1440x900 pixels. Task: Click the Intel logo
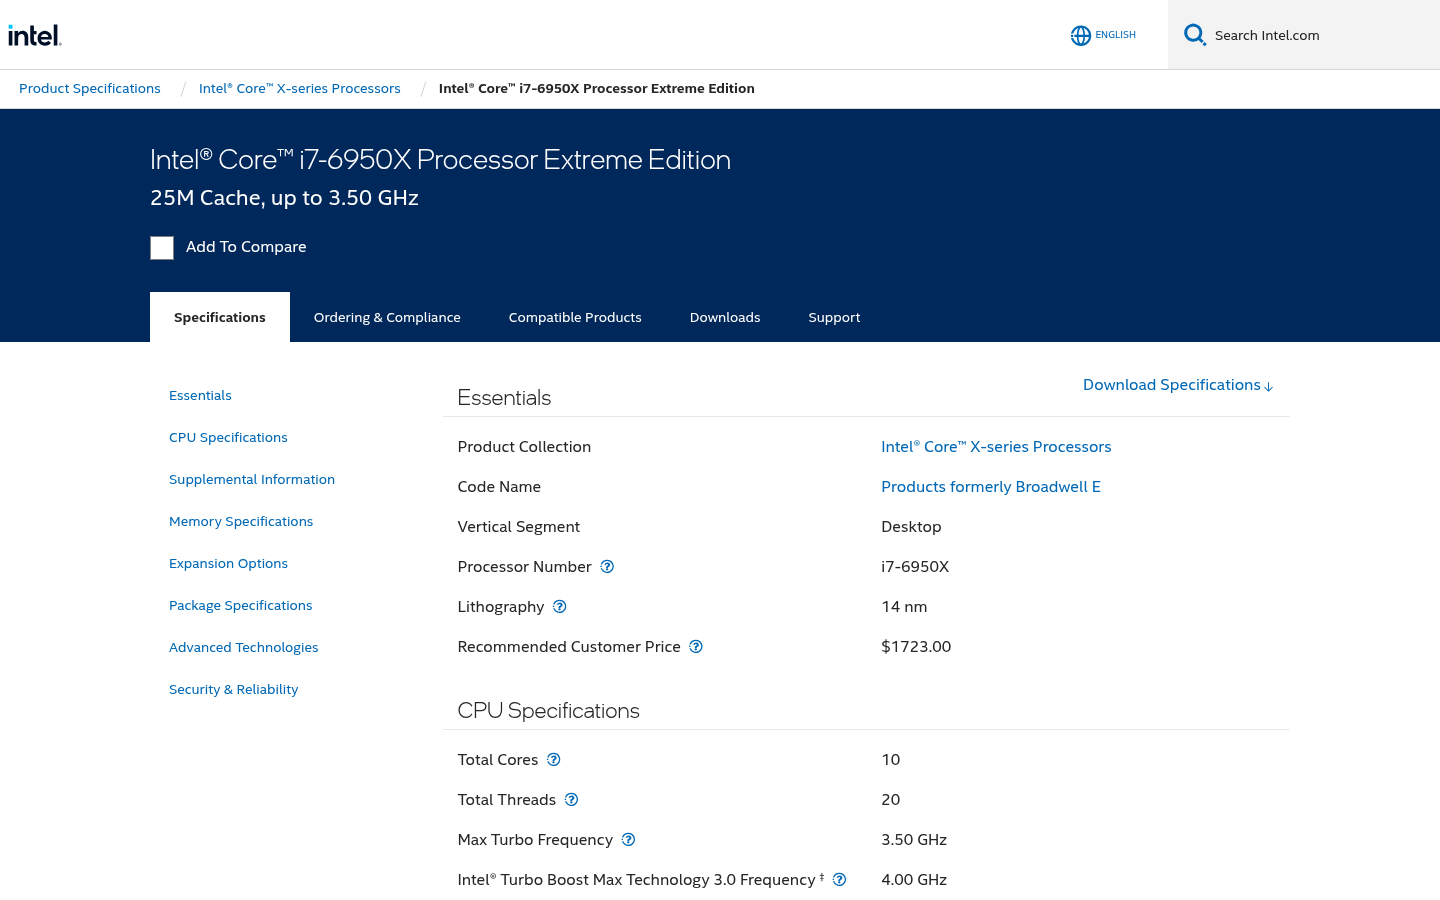point(35,35)
